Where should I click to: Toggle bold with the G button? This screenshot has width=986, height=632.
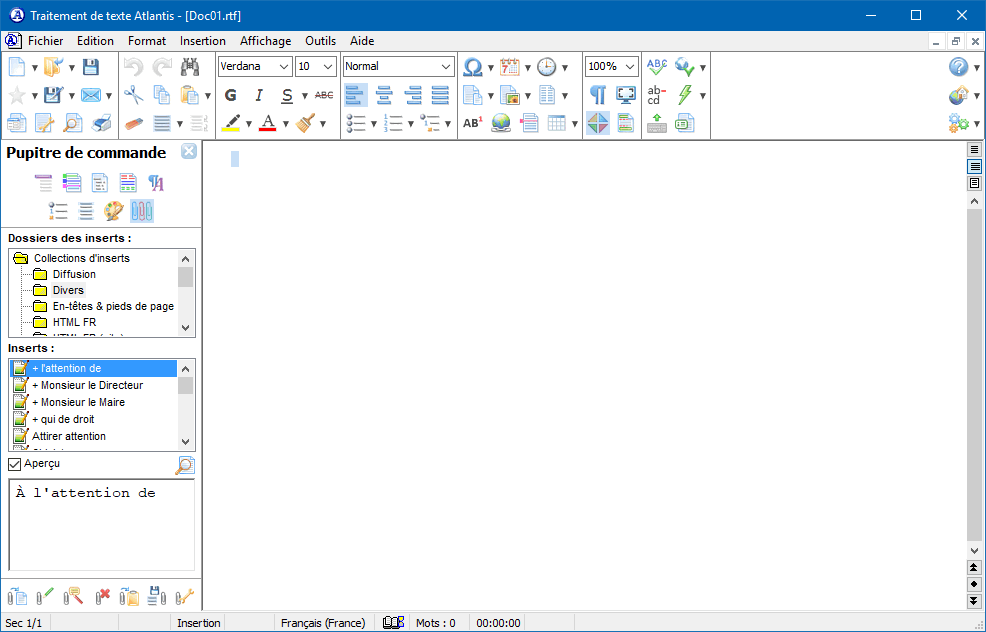pyautogui.click(x=231, y=95)
